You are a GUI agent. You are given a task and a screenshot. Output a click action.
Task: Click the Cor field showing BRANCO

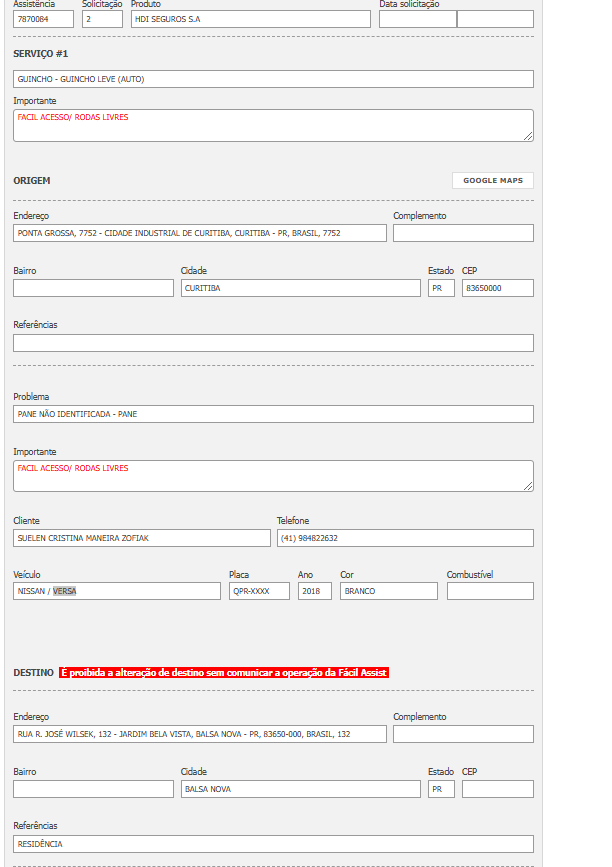tap(388, 591)
